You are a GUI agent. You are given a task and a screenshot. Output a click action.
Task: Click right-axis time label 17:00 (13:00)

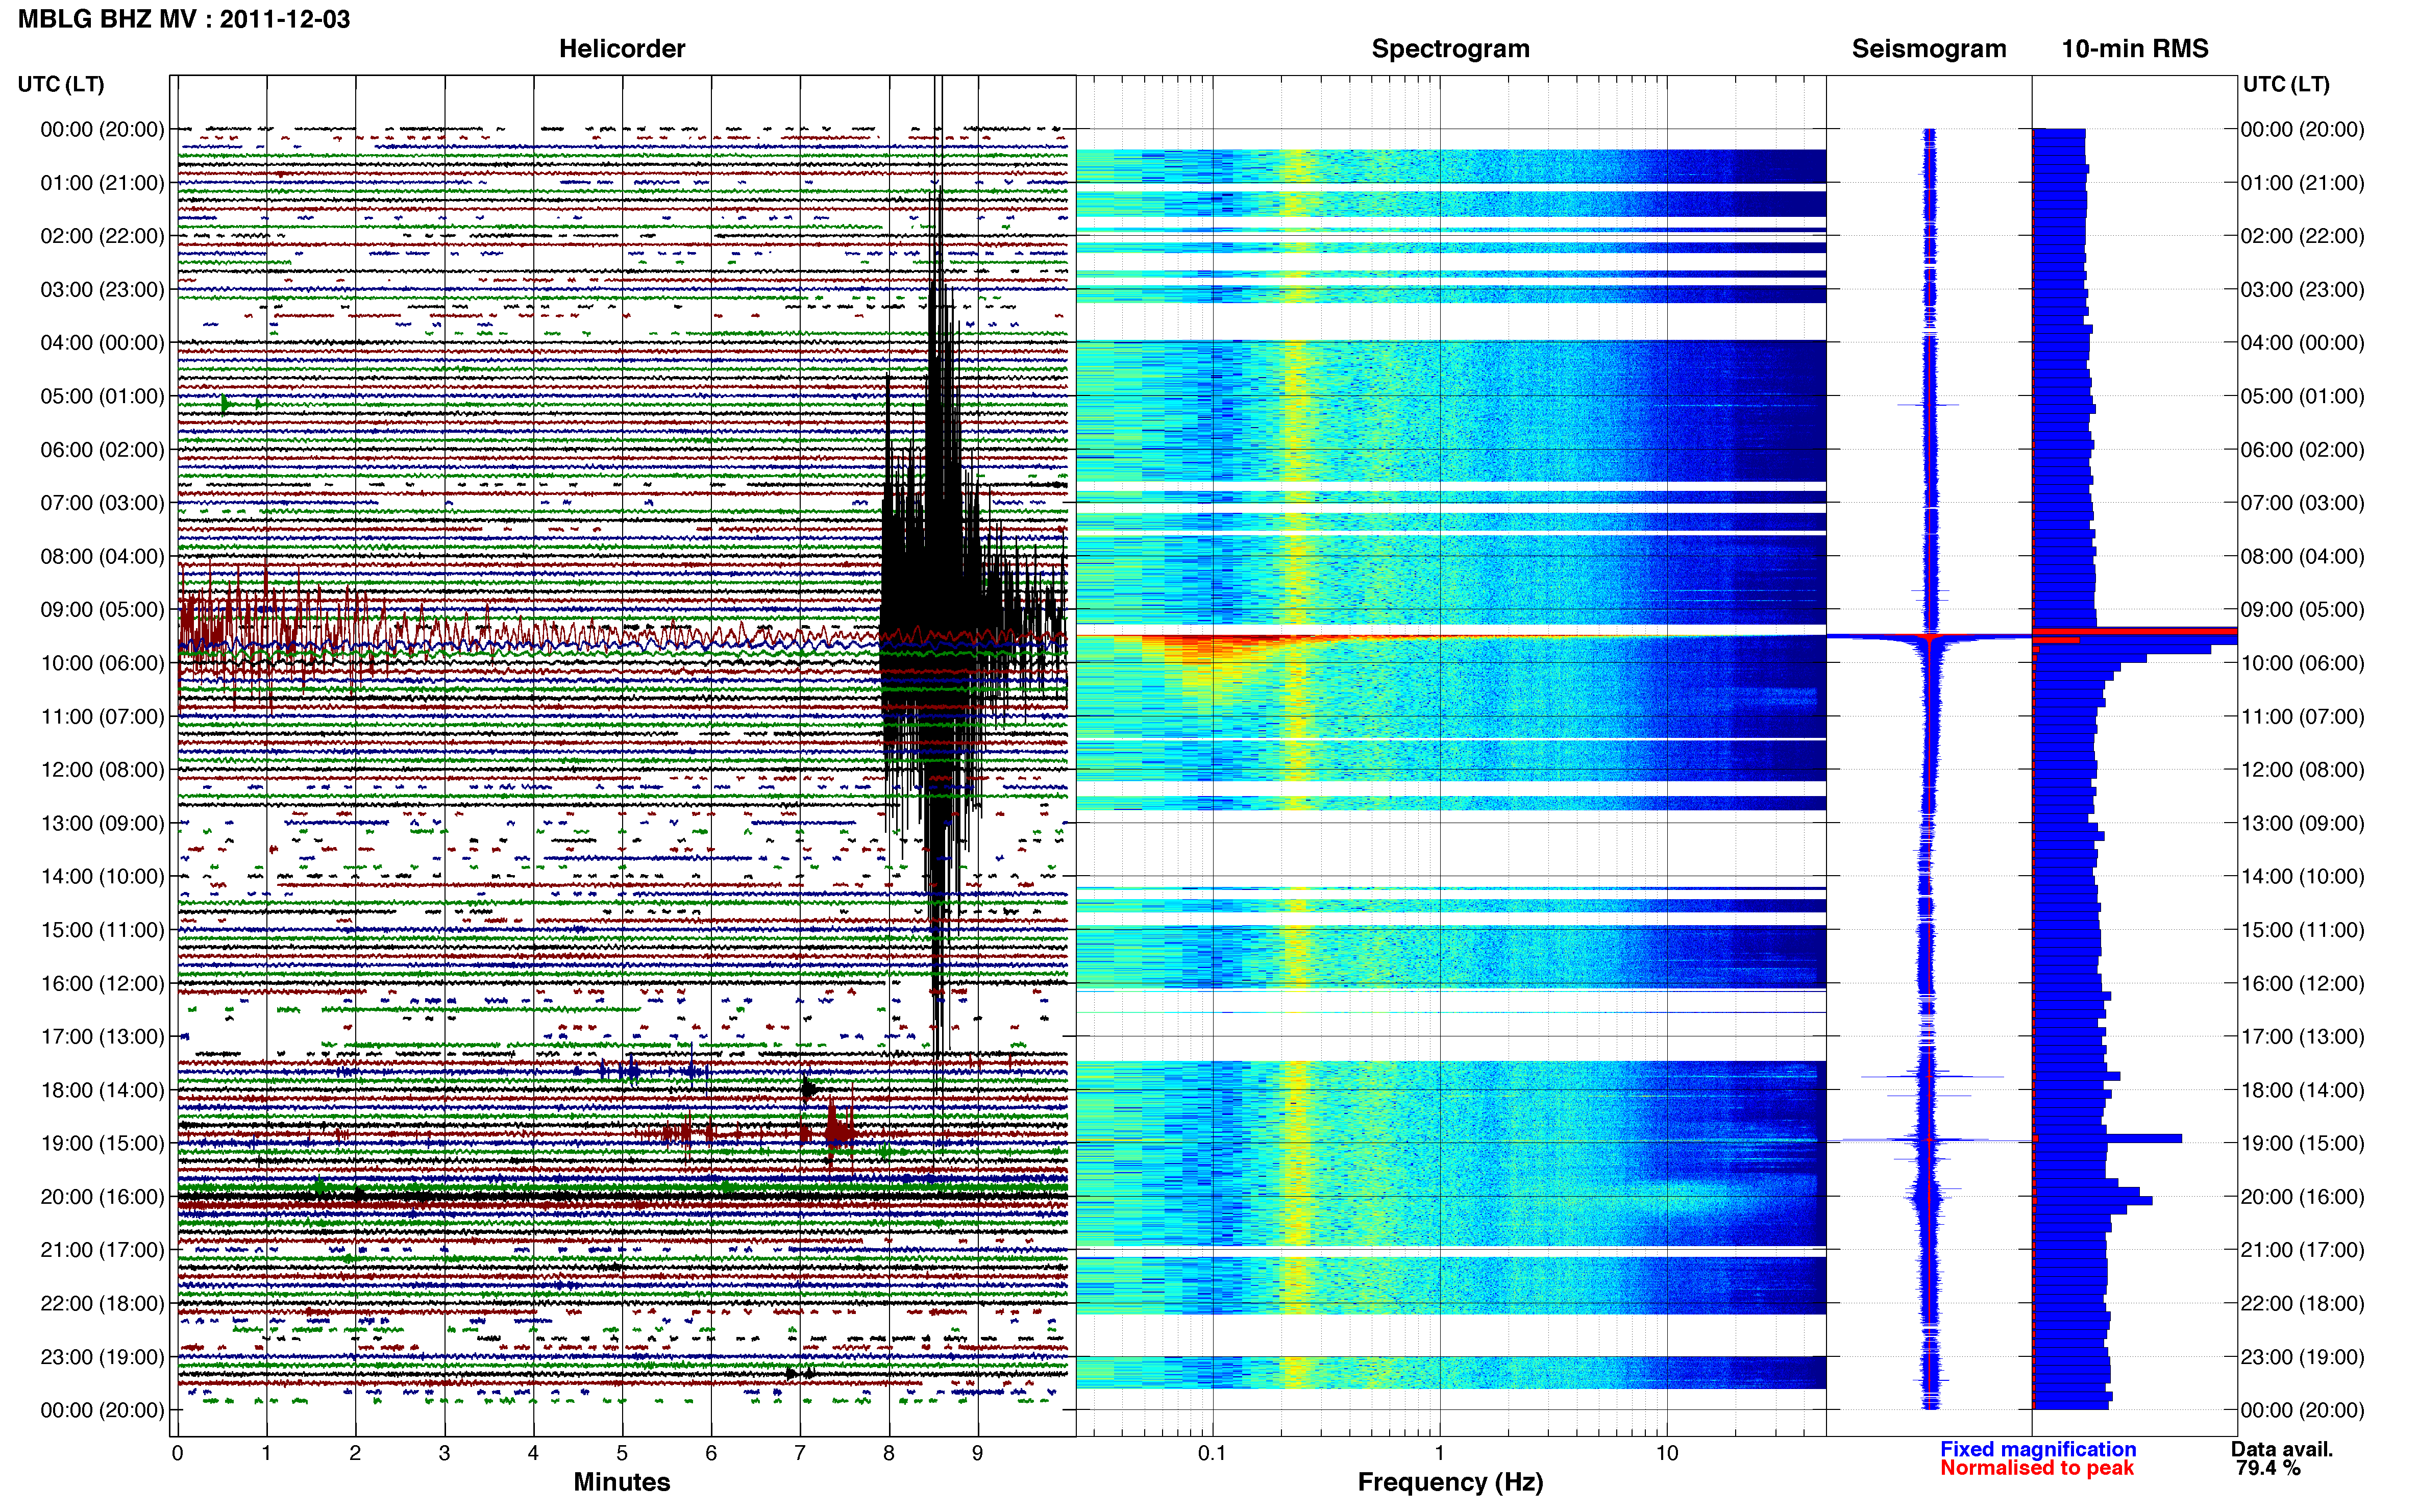pyautogui.click(x=2302, y=1036)
